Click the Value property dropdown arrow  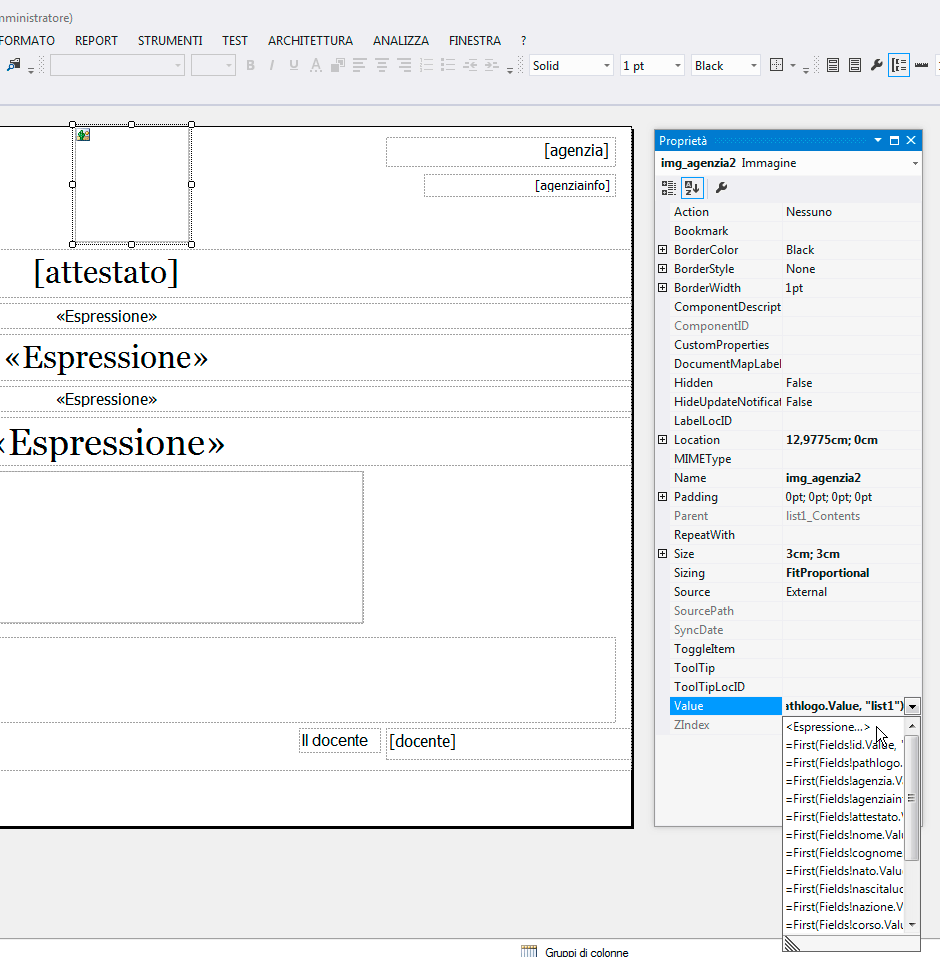[912, 707]
